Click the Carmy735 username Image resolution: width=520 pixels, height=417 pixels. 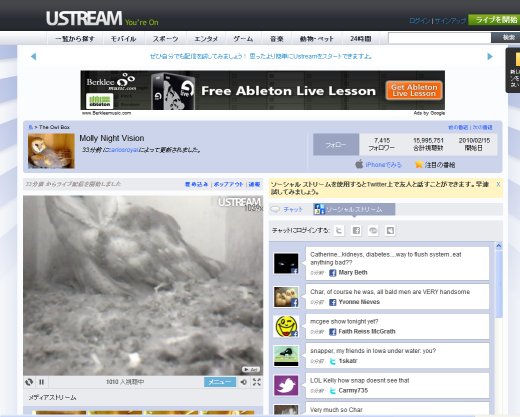[353, 390]
